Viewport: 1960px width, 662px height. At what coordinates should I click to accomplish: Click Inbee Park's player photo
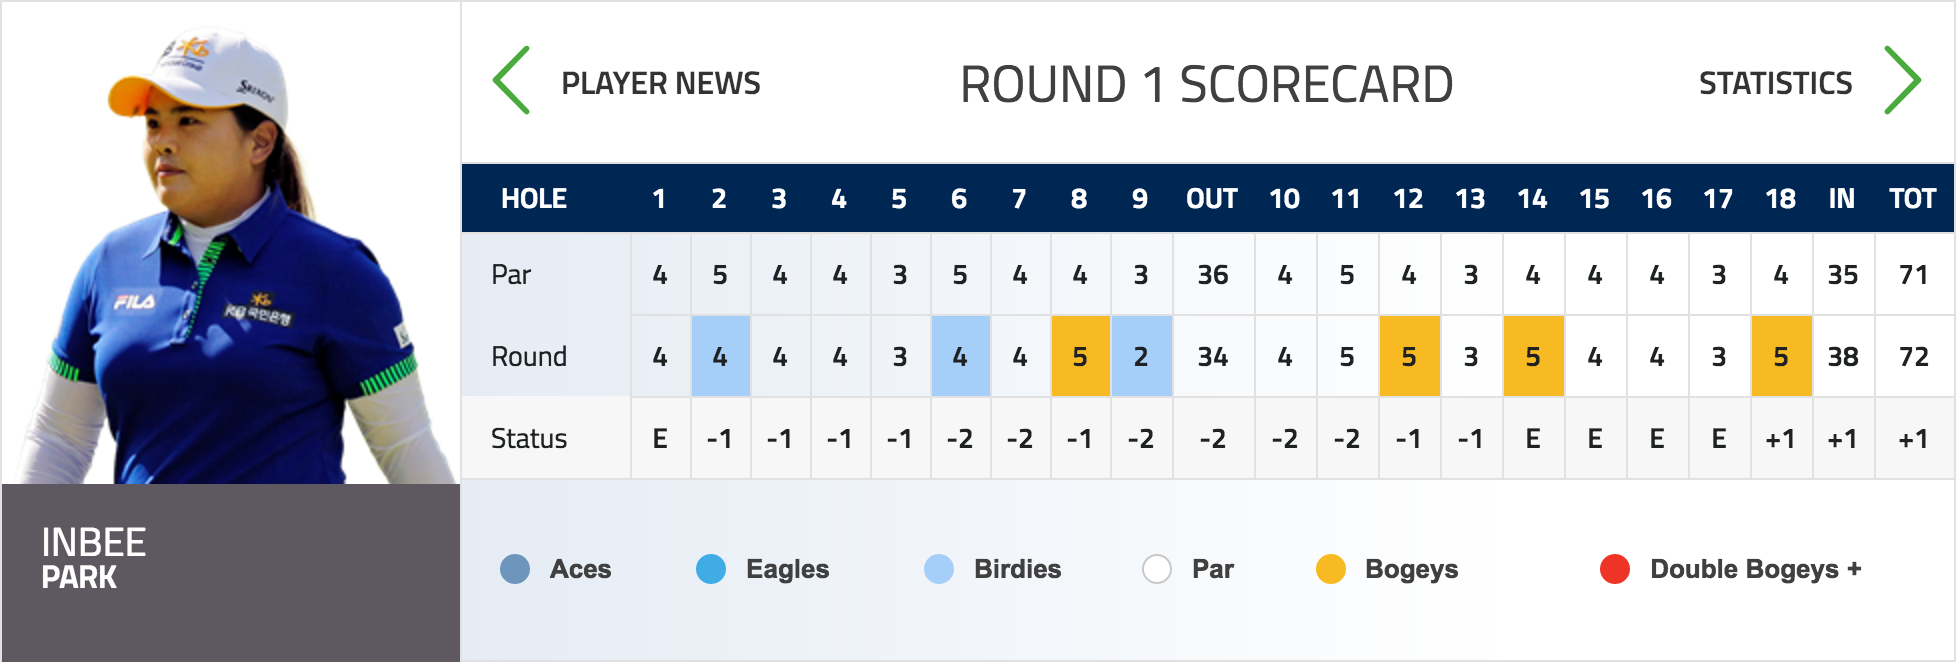pos(232,250)
